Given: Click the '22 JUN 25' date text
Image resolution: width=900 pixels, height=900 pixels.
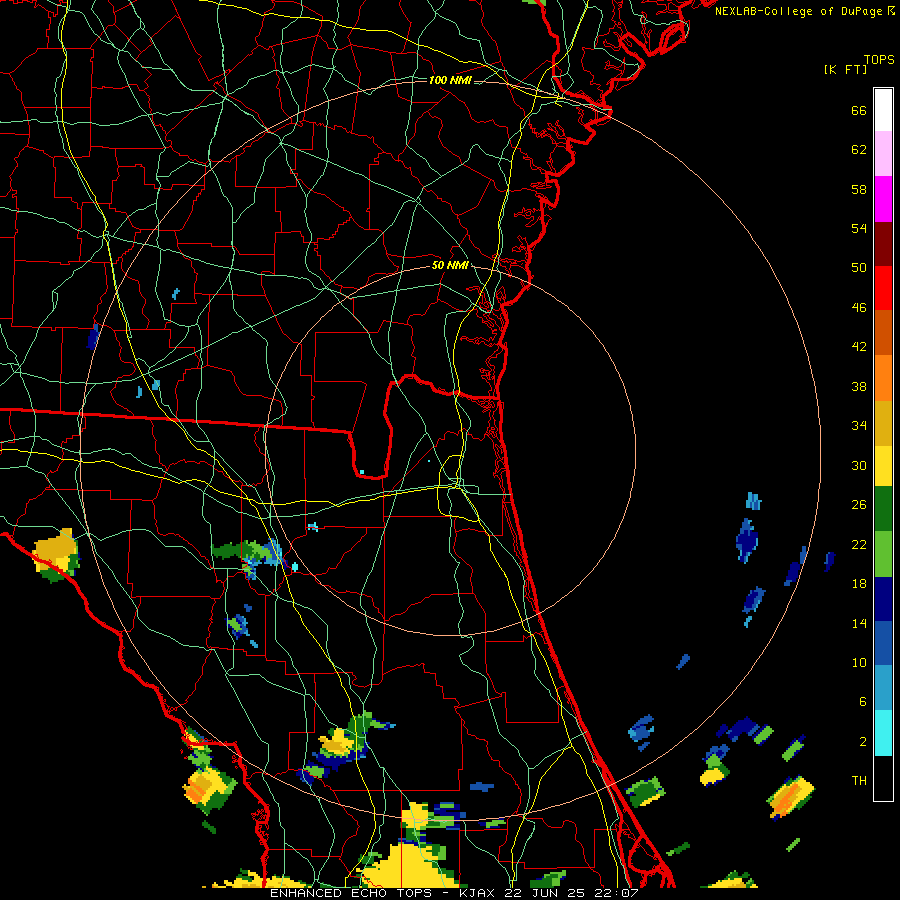Looking at the screenshot, I should (x=546, y=893).
